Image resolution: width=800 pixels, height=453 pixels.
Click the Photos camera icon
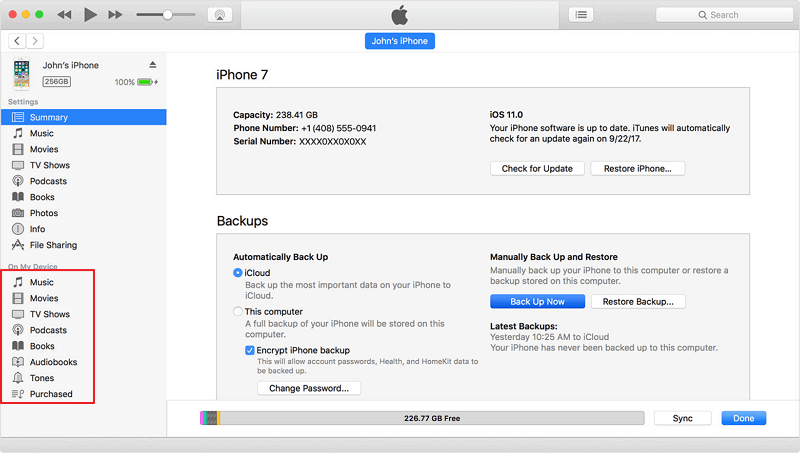tap(18, 213)
